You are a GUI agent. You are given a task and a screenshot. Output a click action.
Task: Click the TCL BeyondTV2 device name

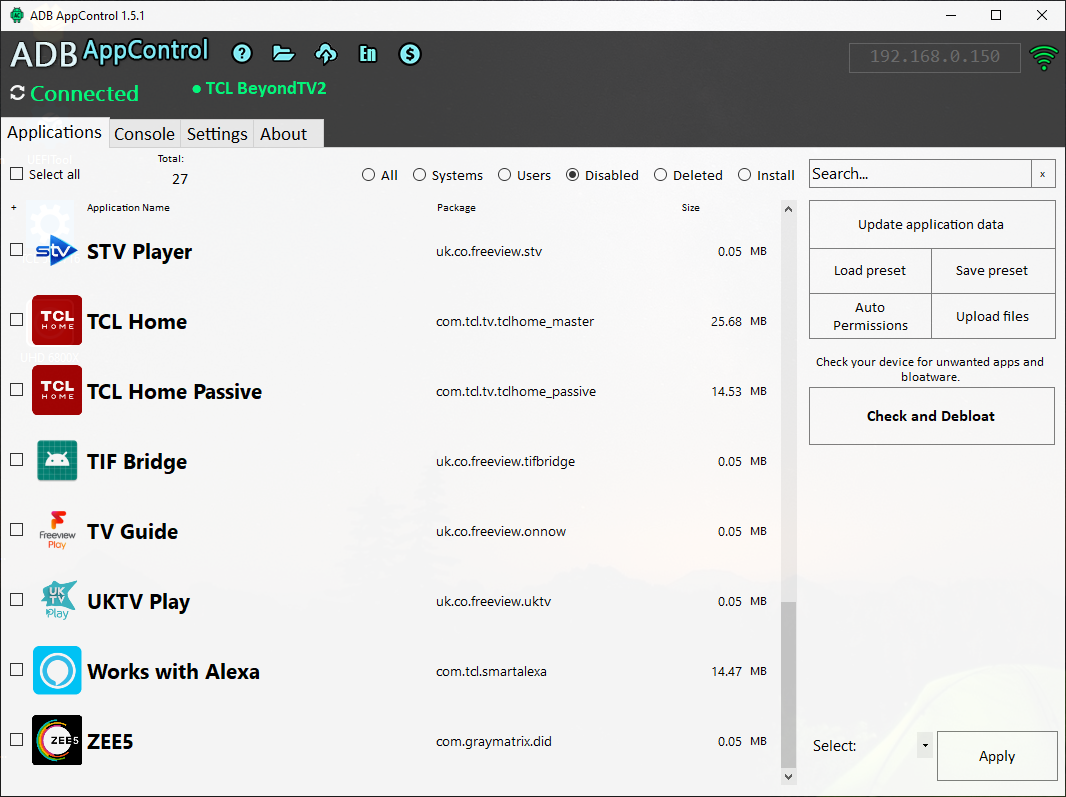point(266,88)
